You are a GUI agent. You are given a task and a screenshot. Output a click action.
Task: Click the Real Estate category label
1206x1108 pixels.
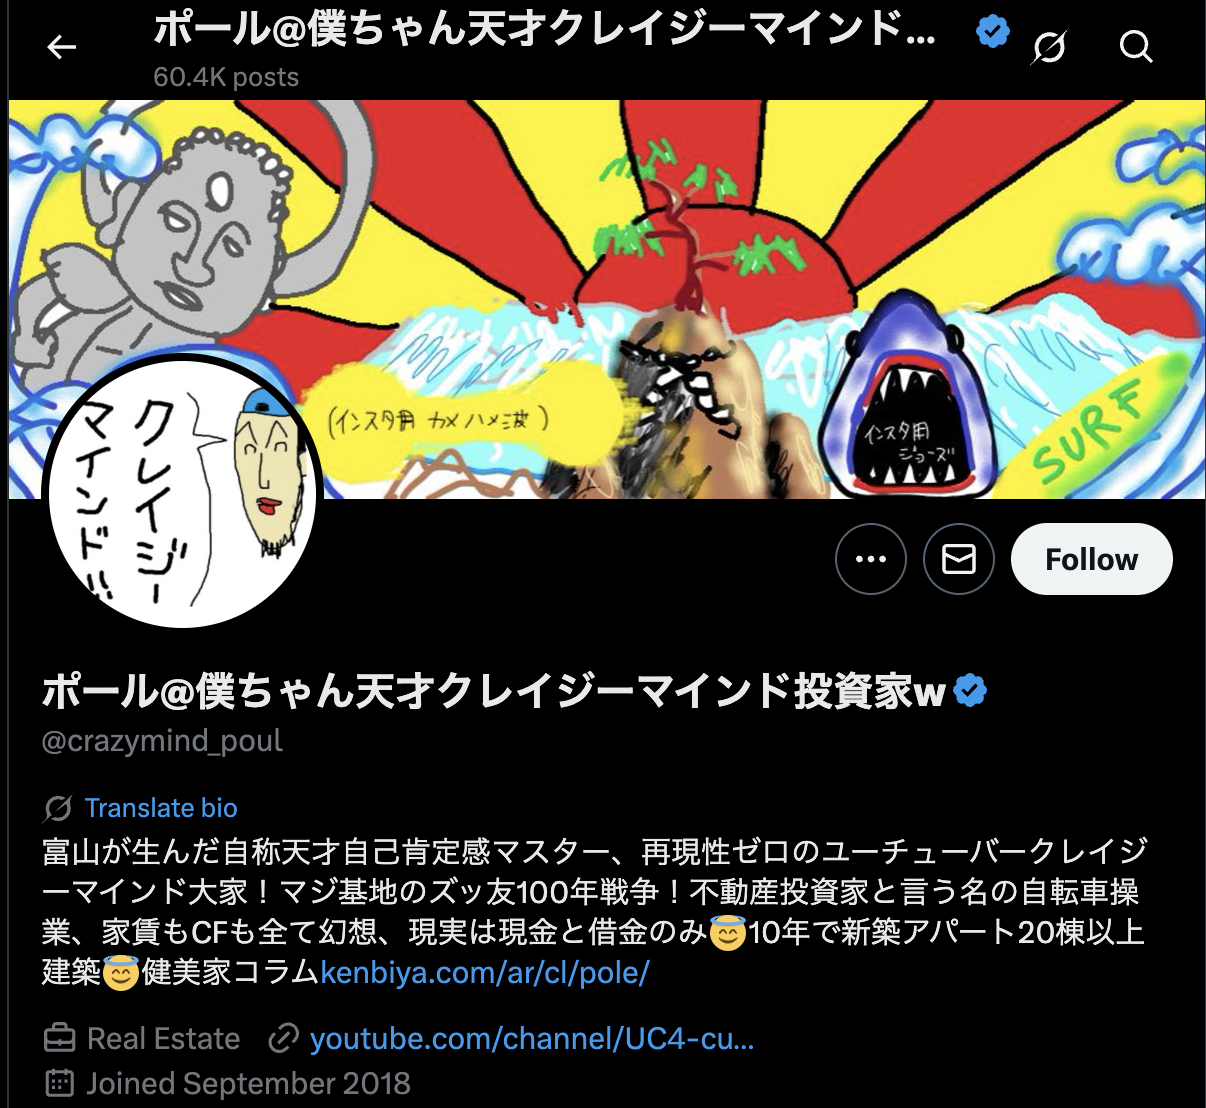point(164,1038)
